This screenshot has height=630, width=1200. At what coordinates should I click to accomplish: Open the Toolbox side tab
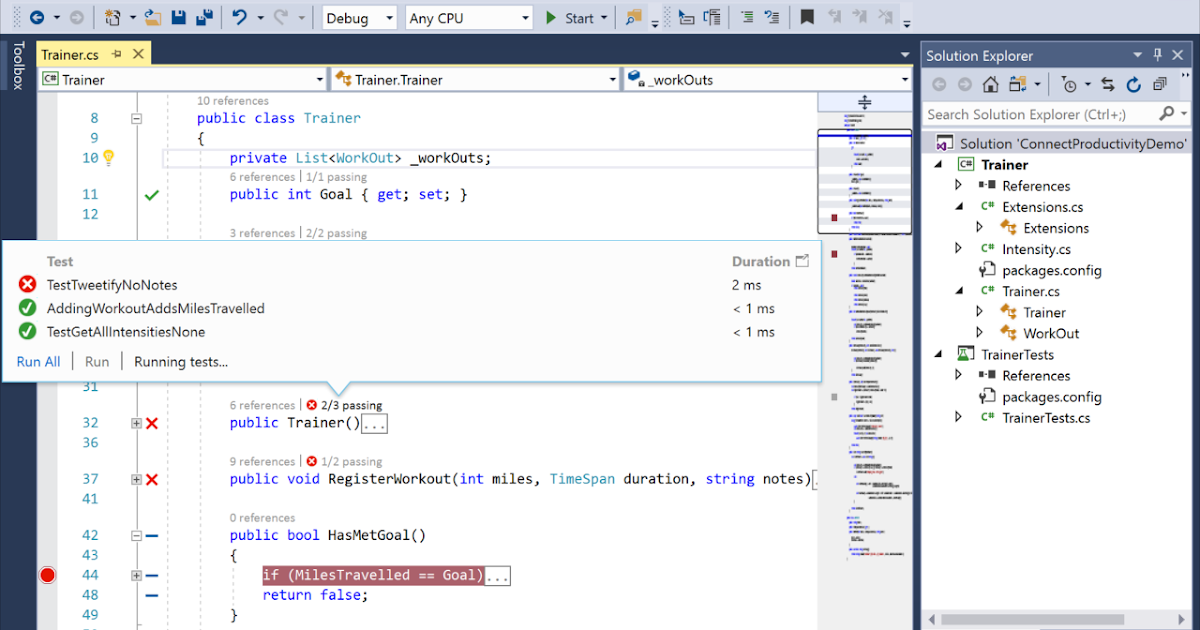coord(16,65)
